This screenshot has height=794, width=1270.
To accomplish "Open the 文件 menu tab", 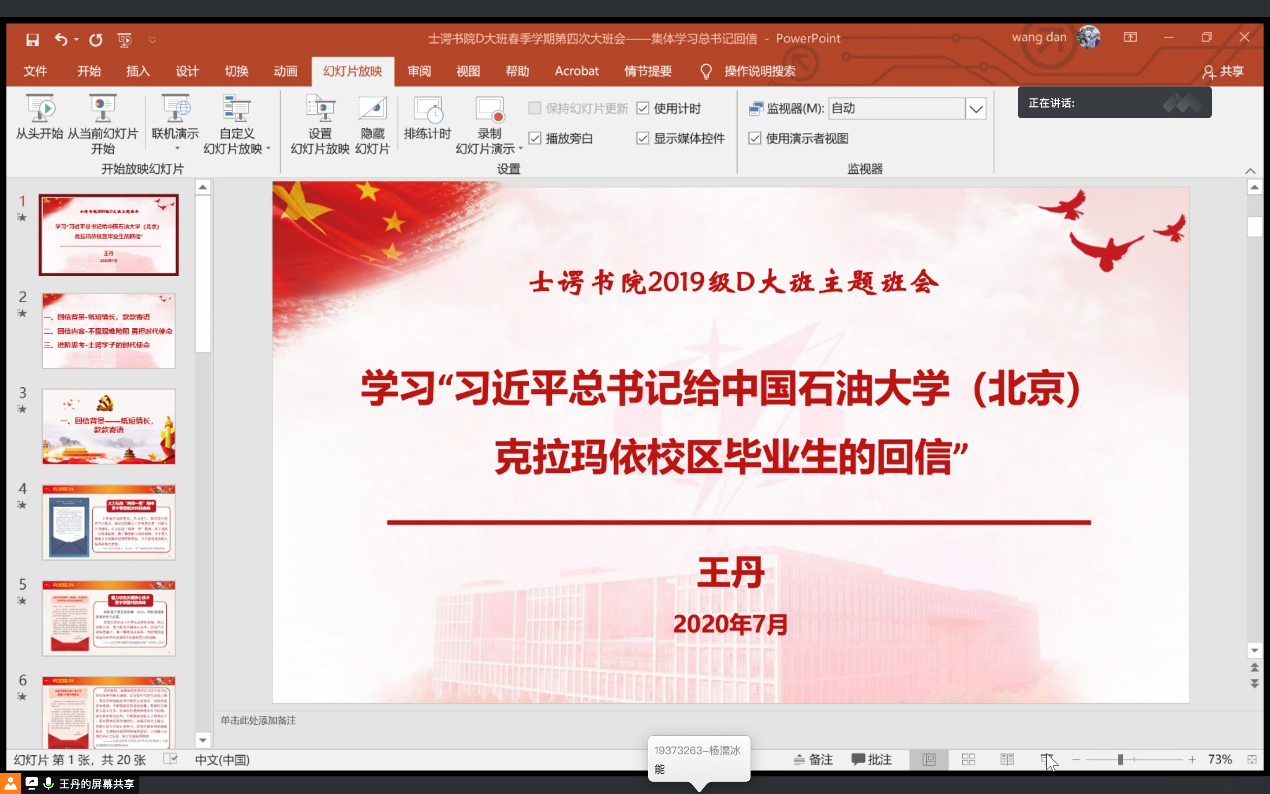I will tap(35, 71).
